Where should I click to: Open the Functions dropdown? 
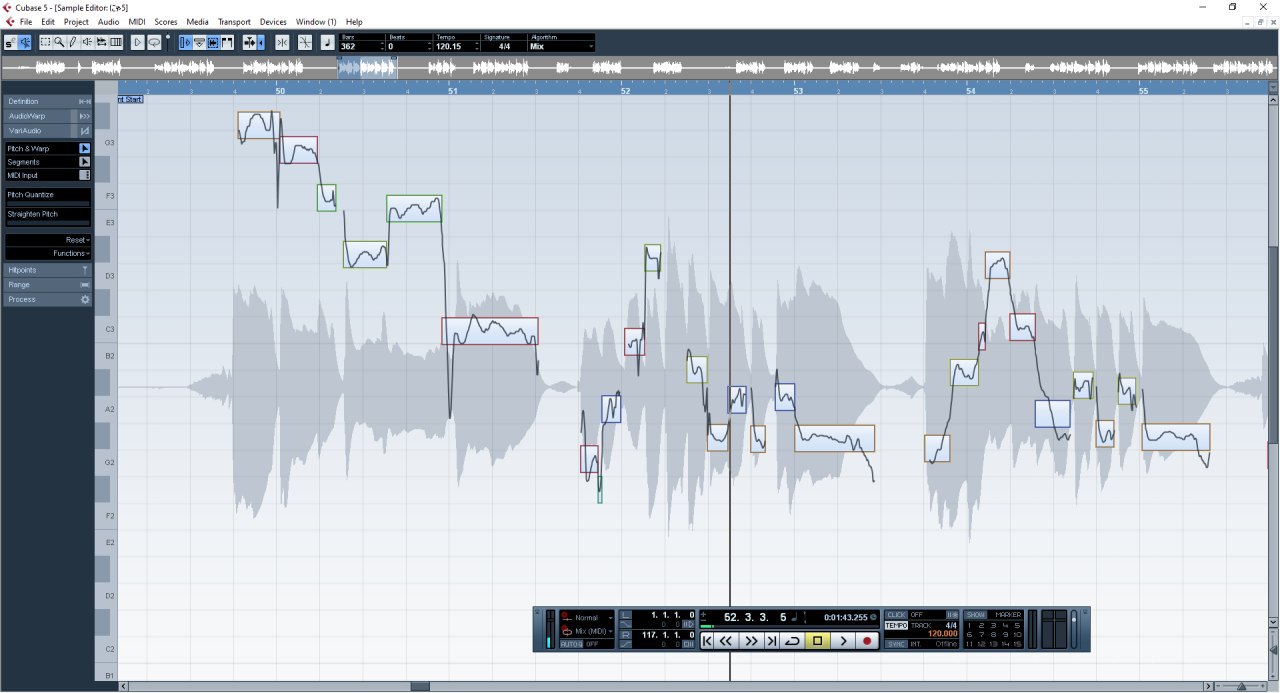[x=48, y=253]
